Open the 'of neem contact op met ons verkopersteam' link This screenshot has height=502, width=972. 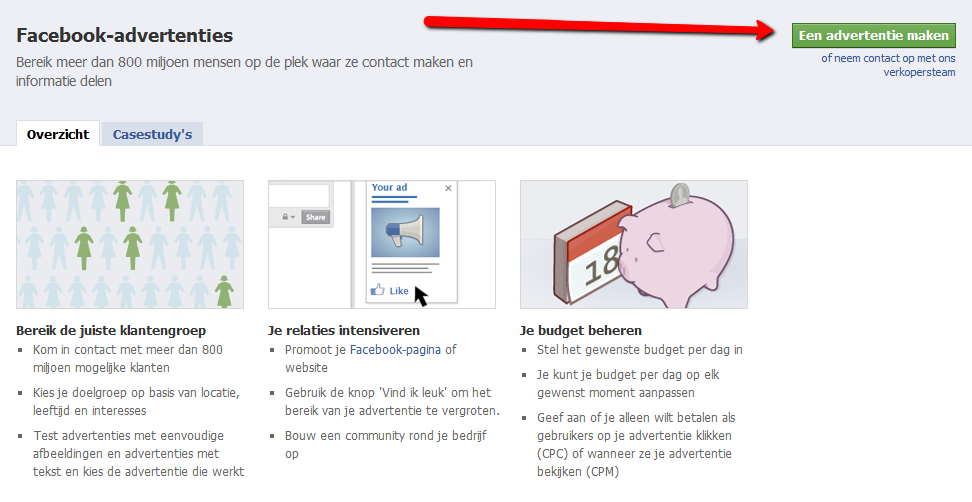pyautogui.click(x=888, y=65)
